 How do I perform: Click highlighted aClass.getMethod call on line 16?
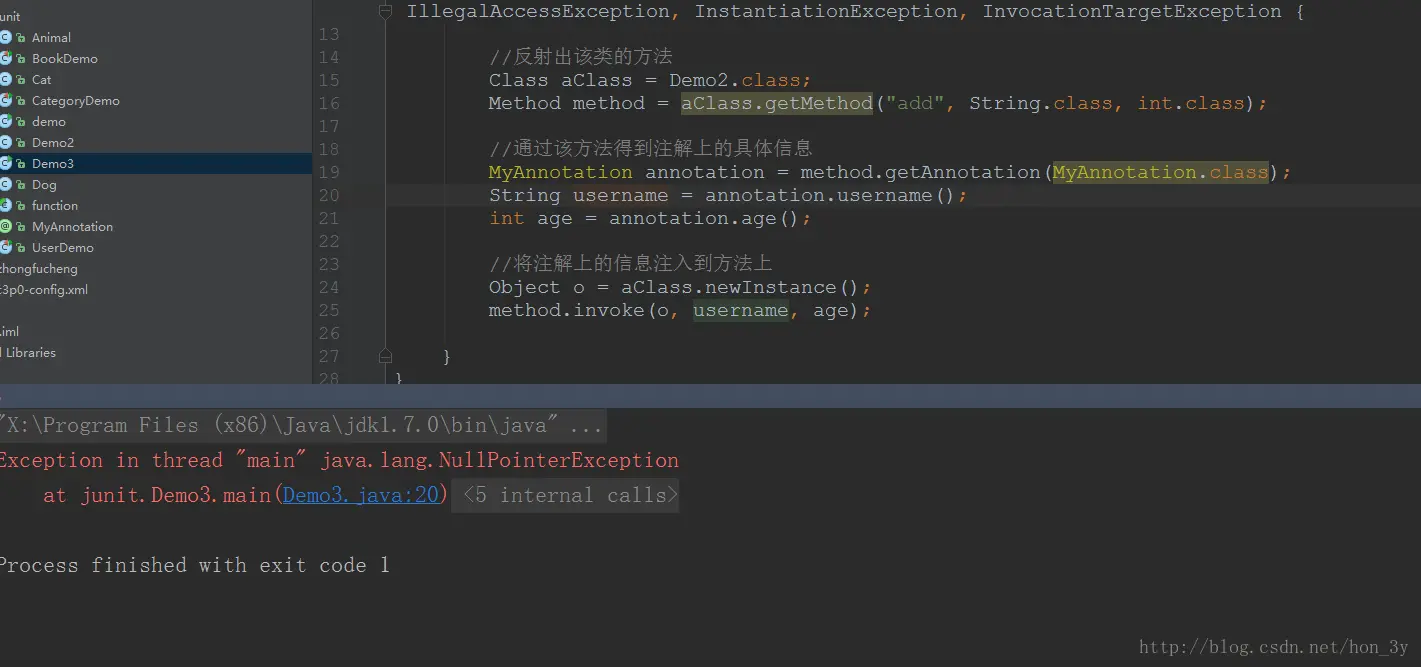(x=777, y=103)
